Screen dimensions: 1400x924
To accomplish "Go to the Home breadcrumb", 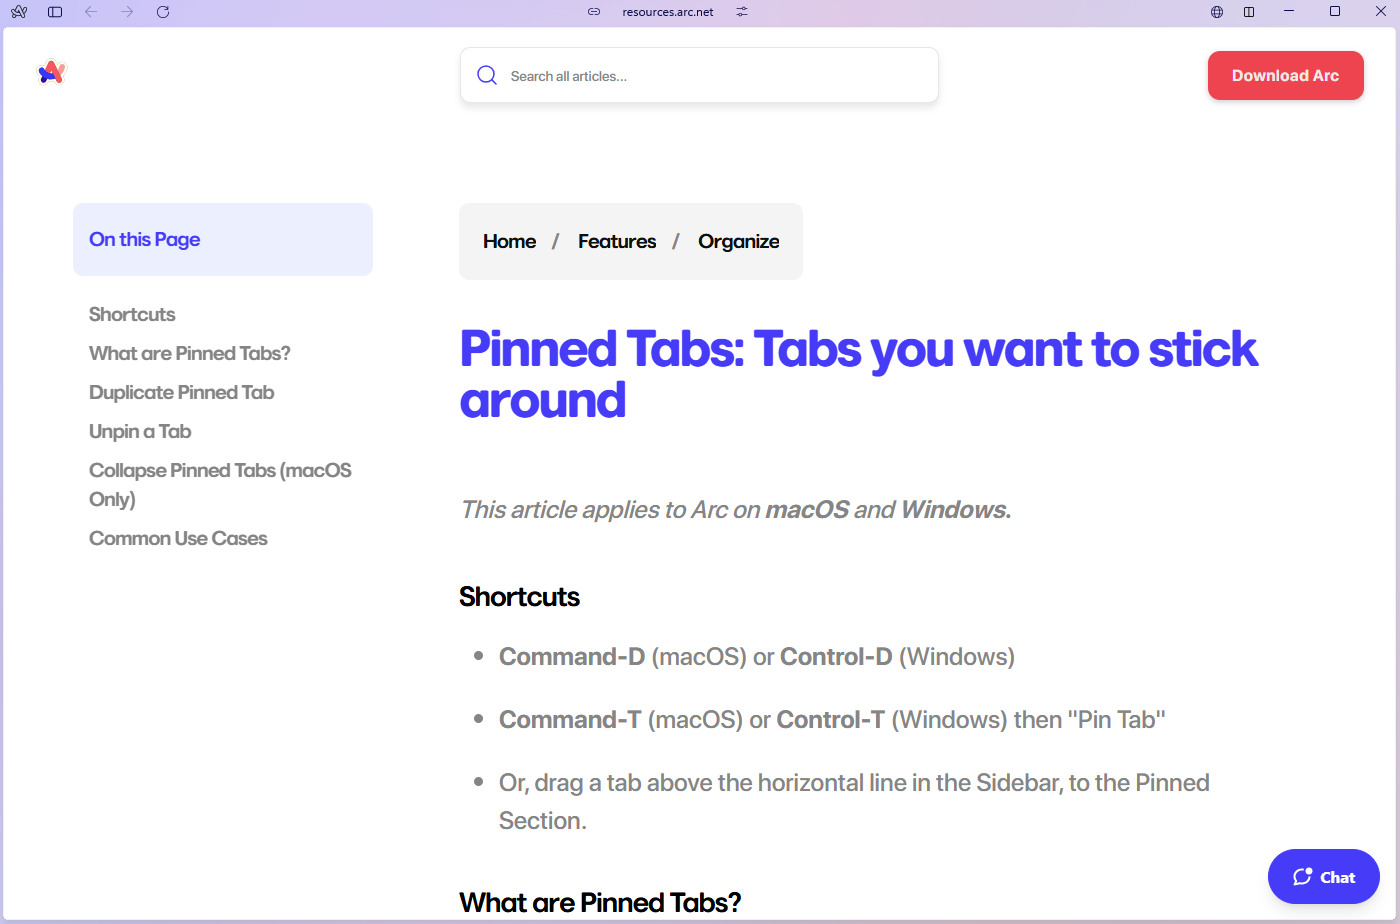I will coord(510,241).
